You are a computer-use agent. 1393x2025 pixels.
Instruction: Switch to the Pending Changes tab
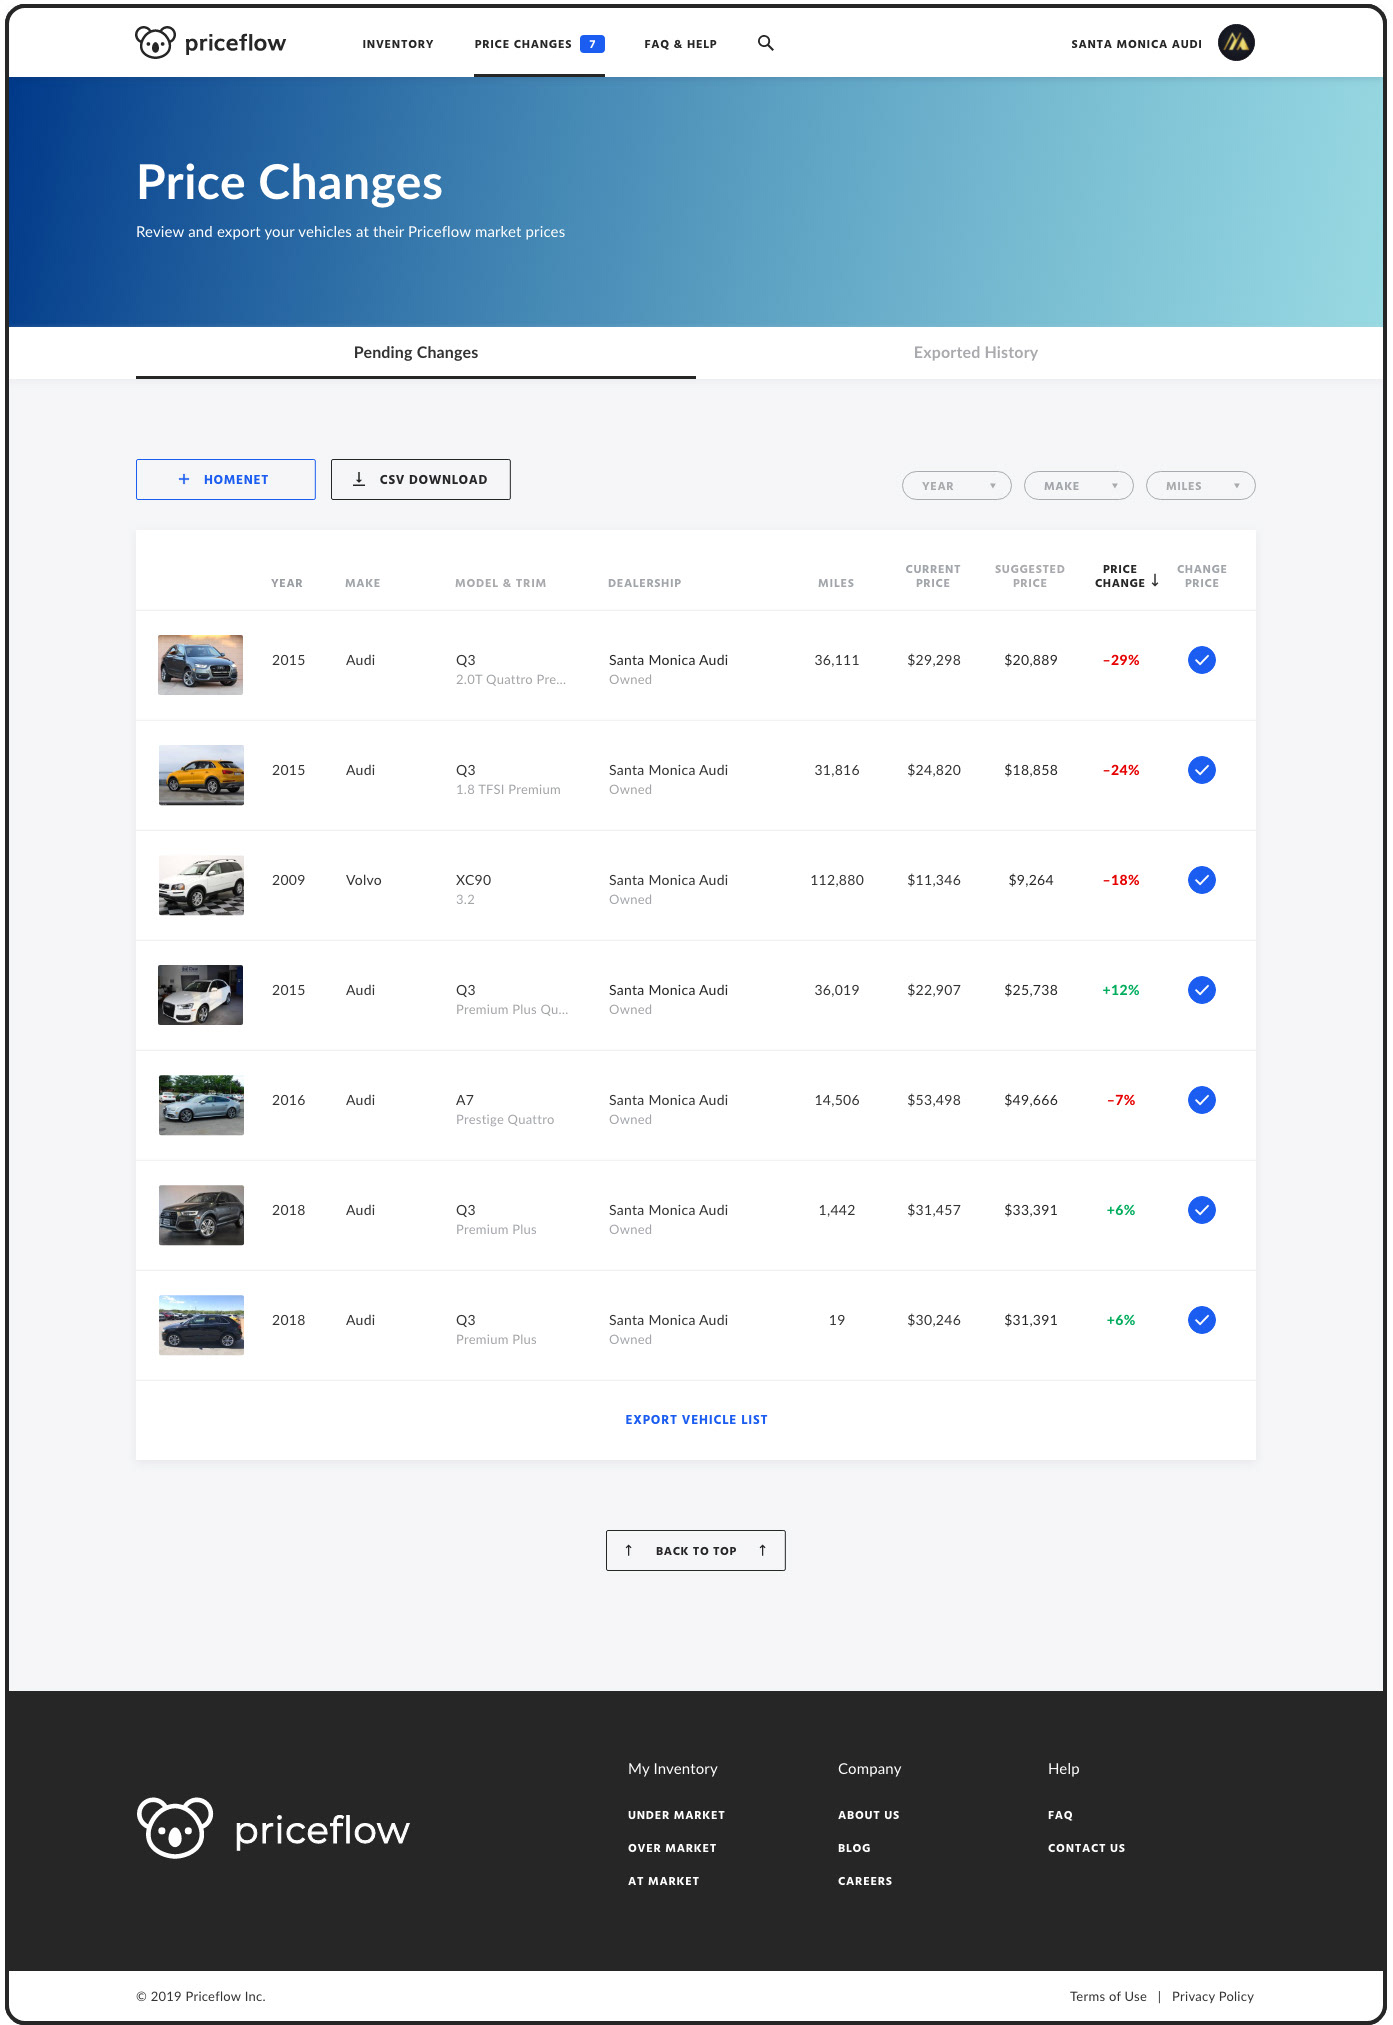pos(416,353)
